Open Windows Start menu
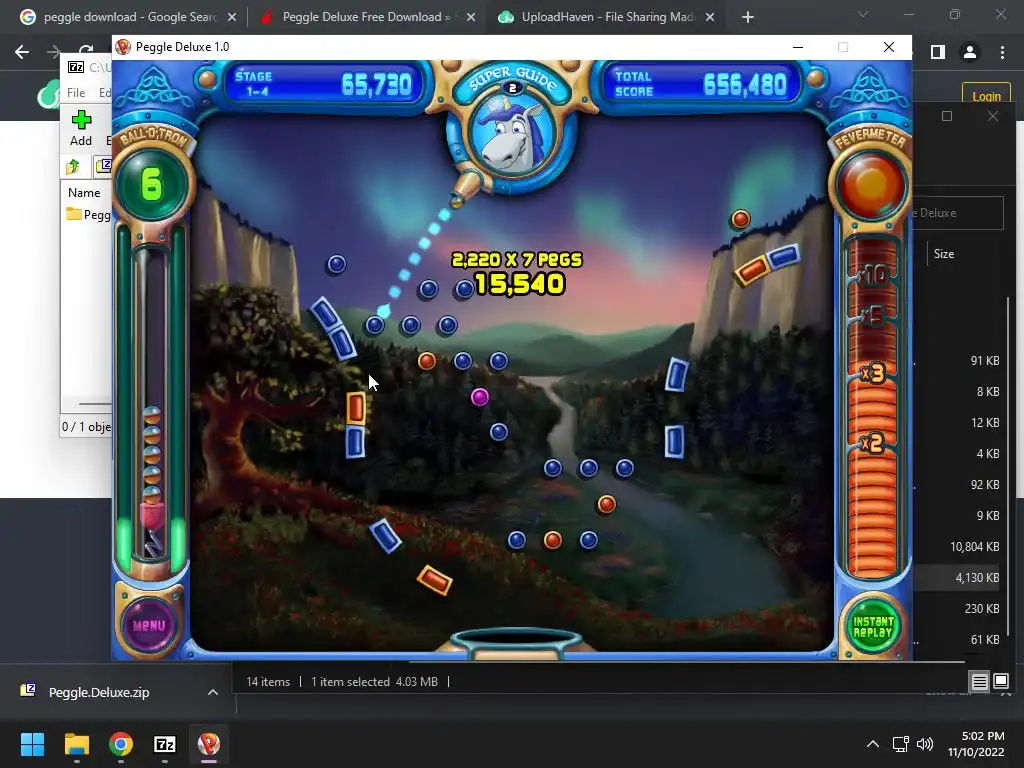 (x=32, y=744)
